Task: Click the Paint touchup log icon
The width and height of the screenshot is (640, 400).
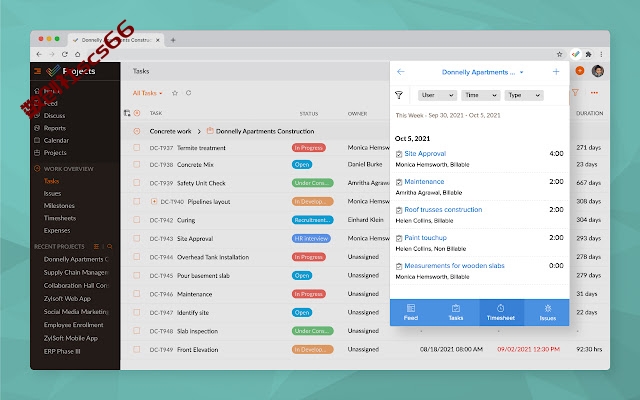Action: click(x=399, y=238)
